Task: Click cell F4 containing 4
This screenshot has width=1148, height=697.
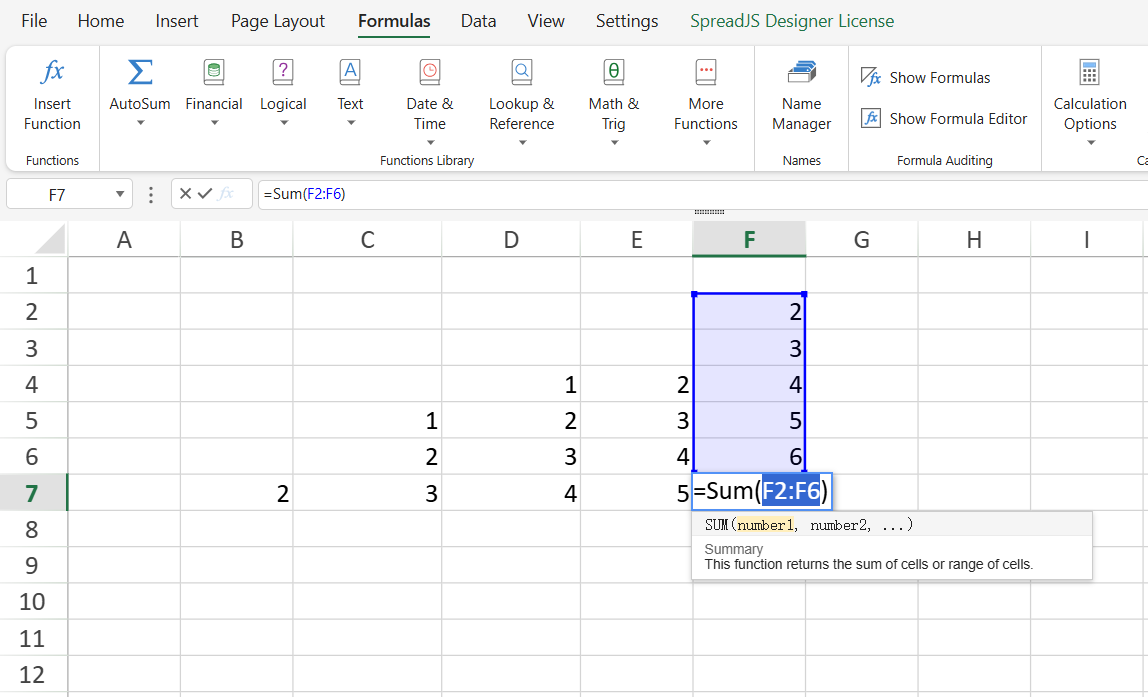Action: 749,384
